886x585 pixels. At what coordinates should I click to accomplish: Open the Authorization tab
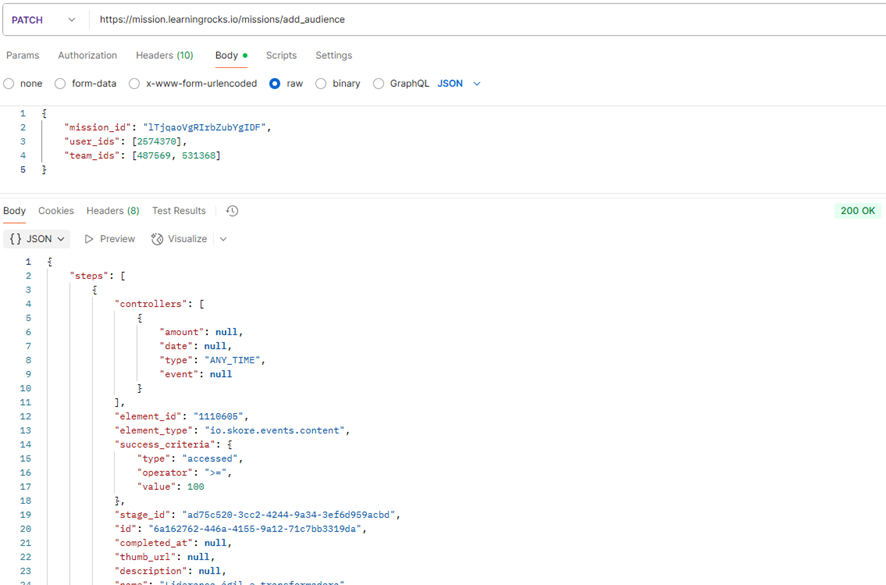click(x=87, y=56)
